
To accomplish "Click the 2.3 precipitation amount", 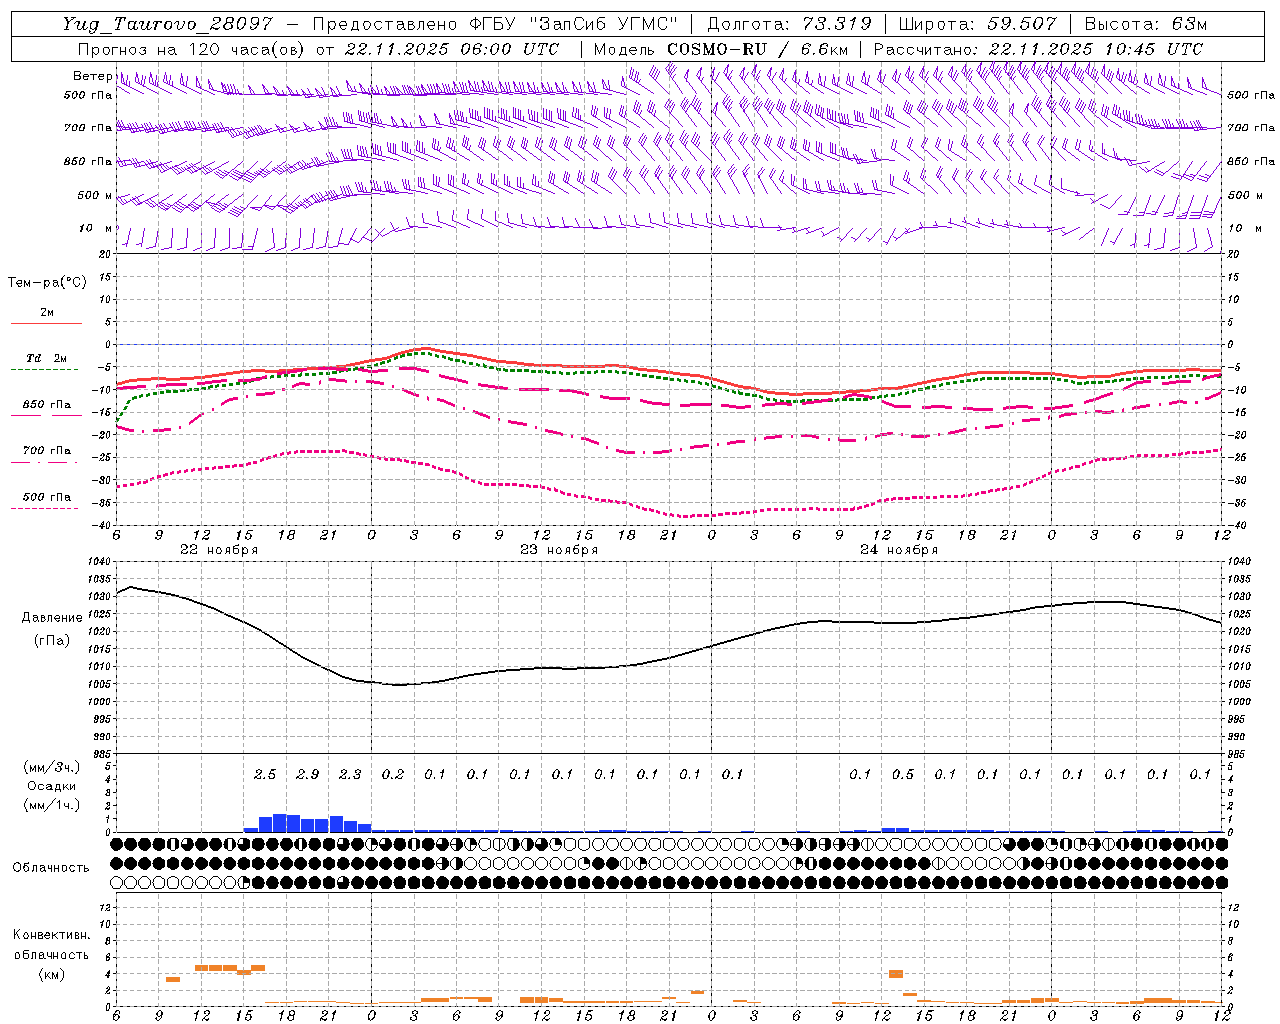I will 350,775.
